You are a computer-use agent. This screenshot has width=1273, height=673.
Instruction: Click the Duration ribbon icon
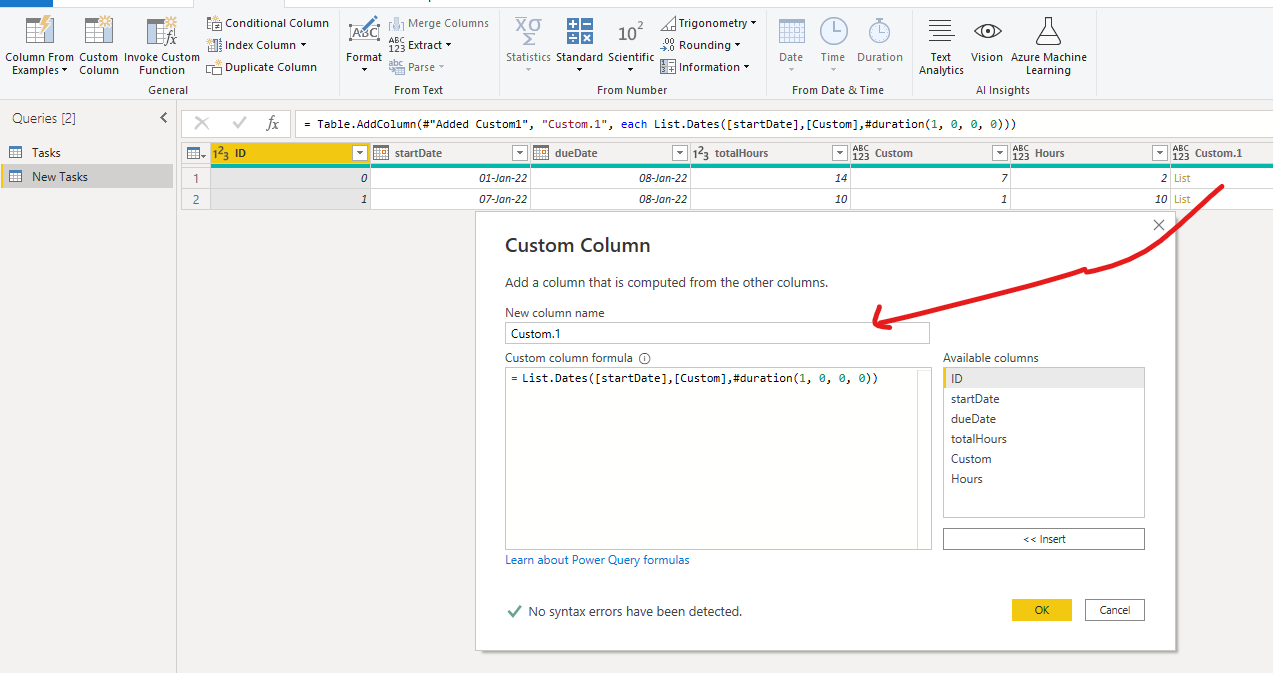click(880, 31)
